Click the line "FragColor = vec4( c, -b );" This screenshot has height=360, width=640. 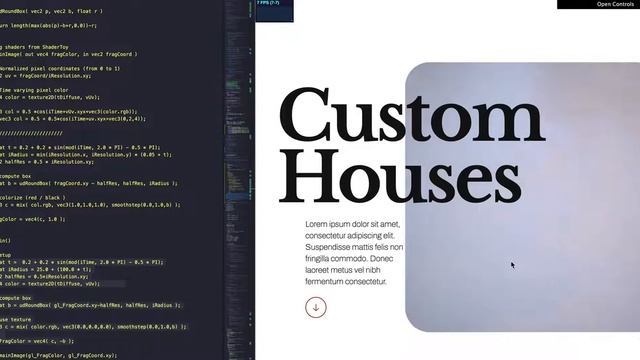(x=37, y=341)
